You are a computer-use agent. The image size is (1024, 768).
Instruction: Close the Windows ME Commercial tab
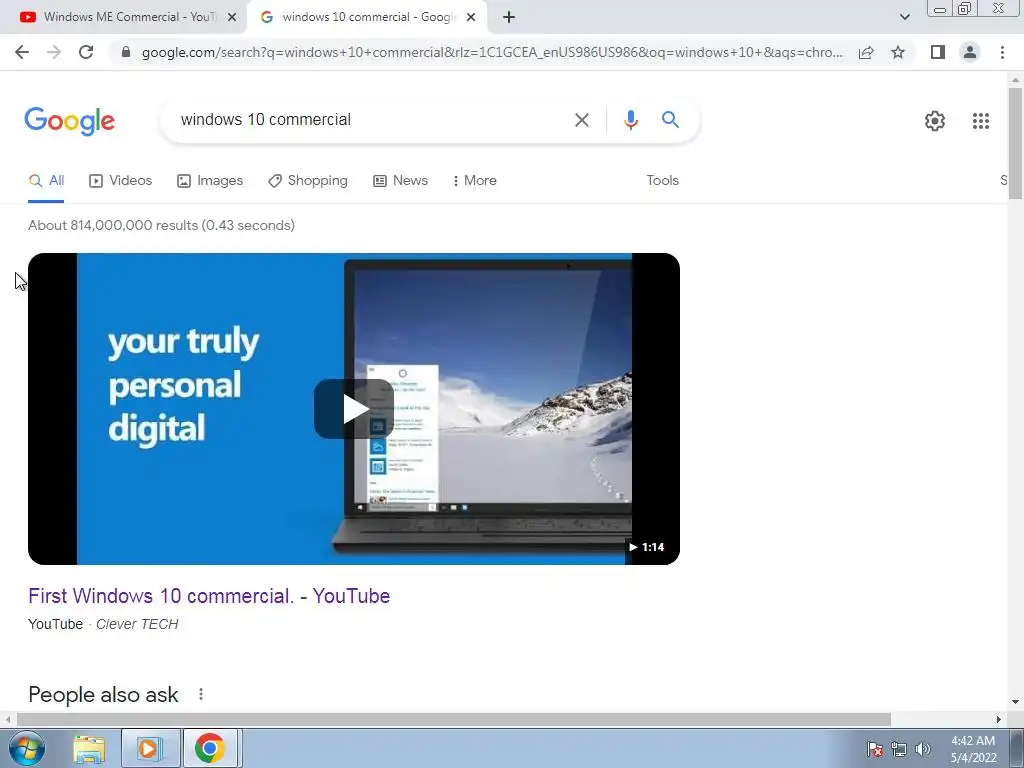tap(232, 17)
